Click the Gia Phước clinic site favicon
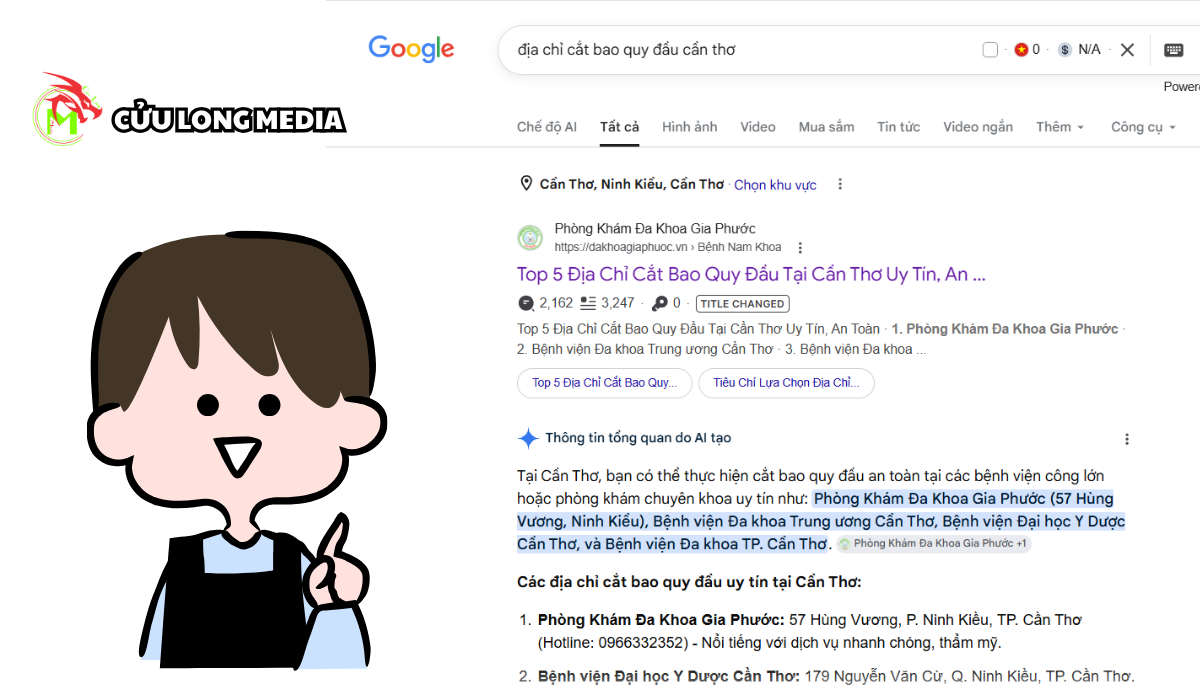 point(530,238)
